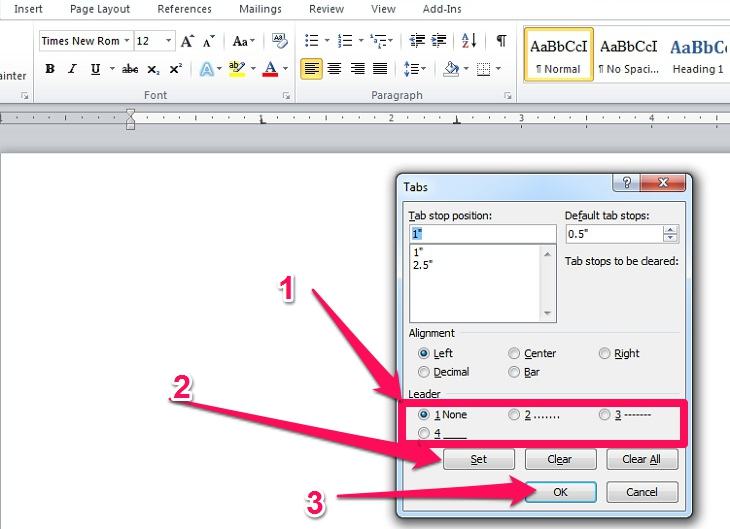
Task: Open the Page Layout tab
Action: pos(100,9)
